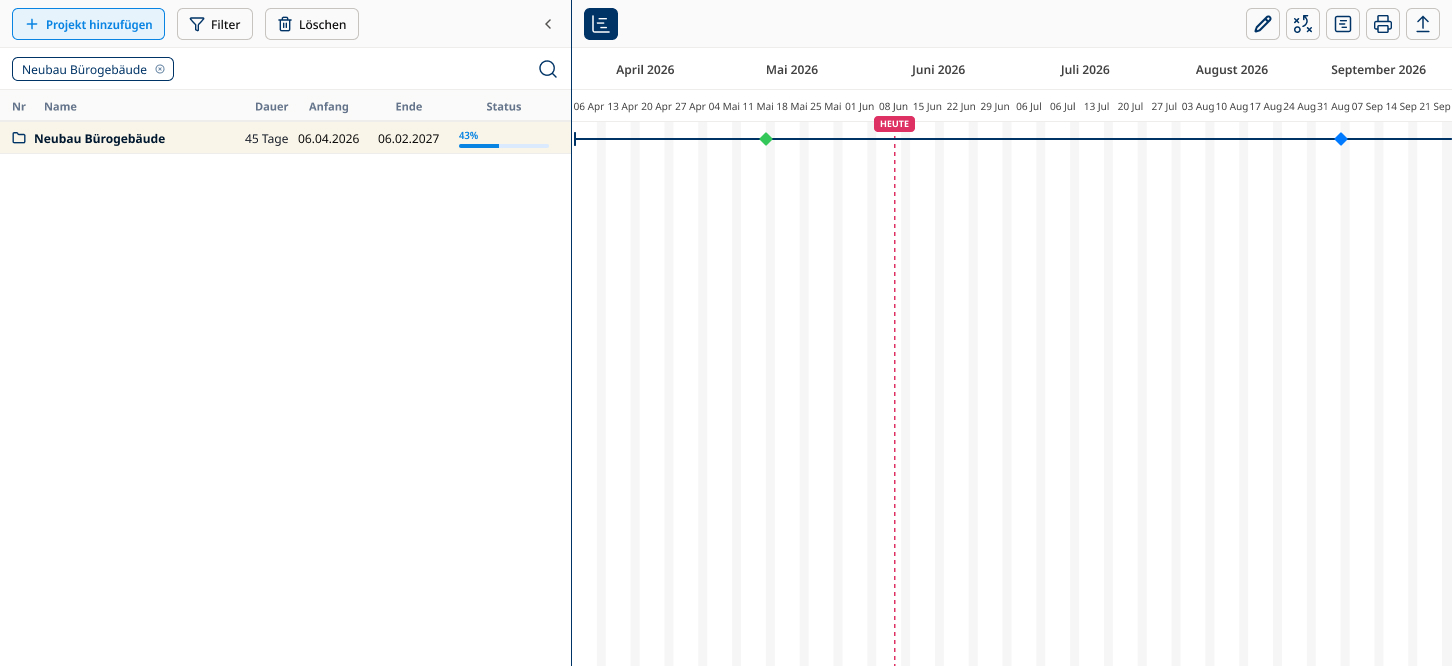Click the 43% progress bar
Image resolution: width=1452 pixels, height=666 pixels.
pyautogui.click(x=504, y=146)
